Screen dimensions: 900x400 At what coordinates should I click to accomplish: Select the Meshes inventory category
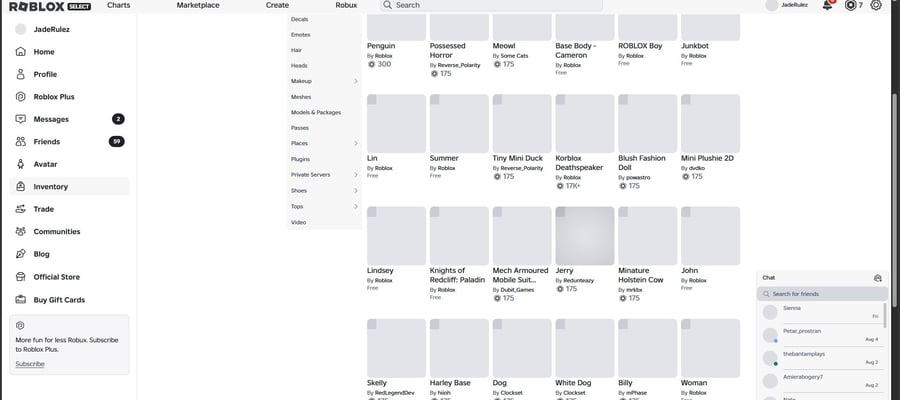tap(301, 97)
